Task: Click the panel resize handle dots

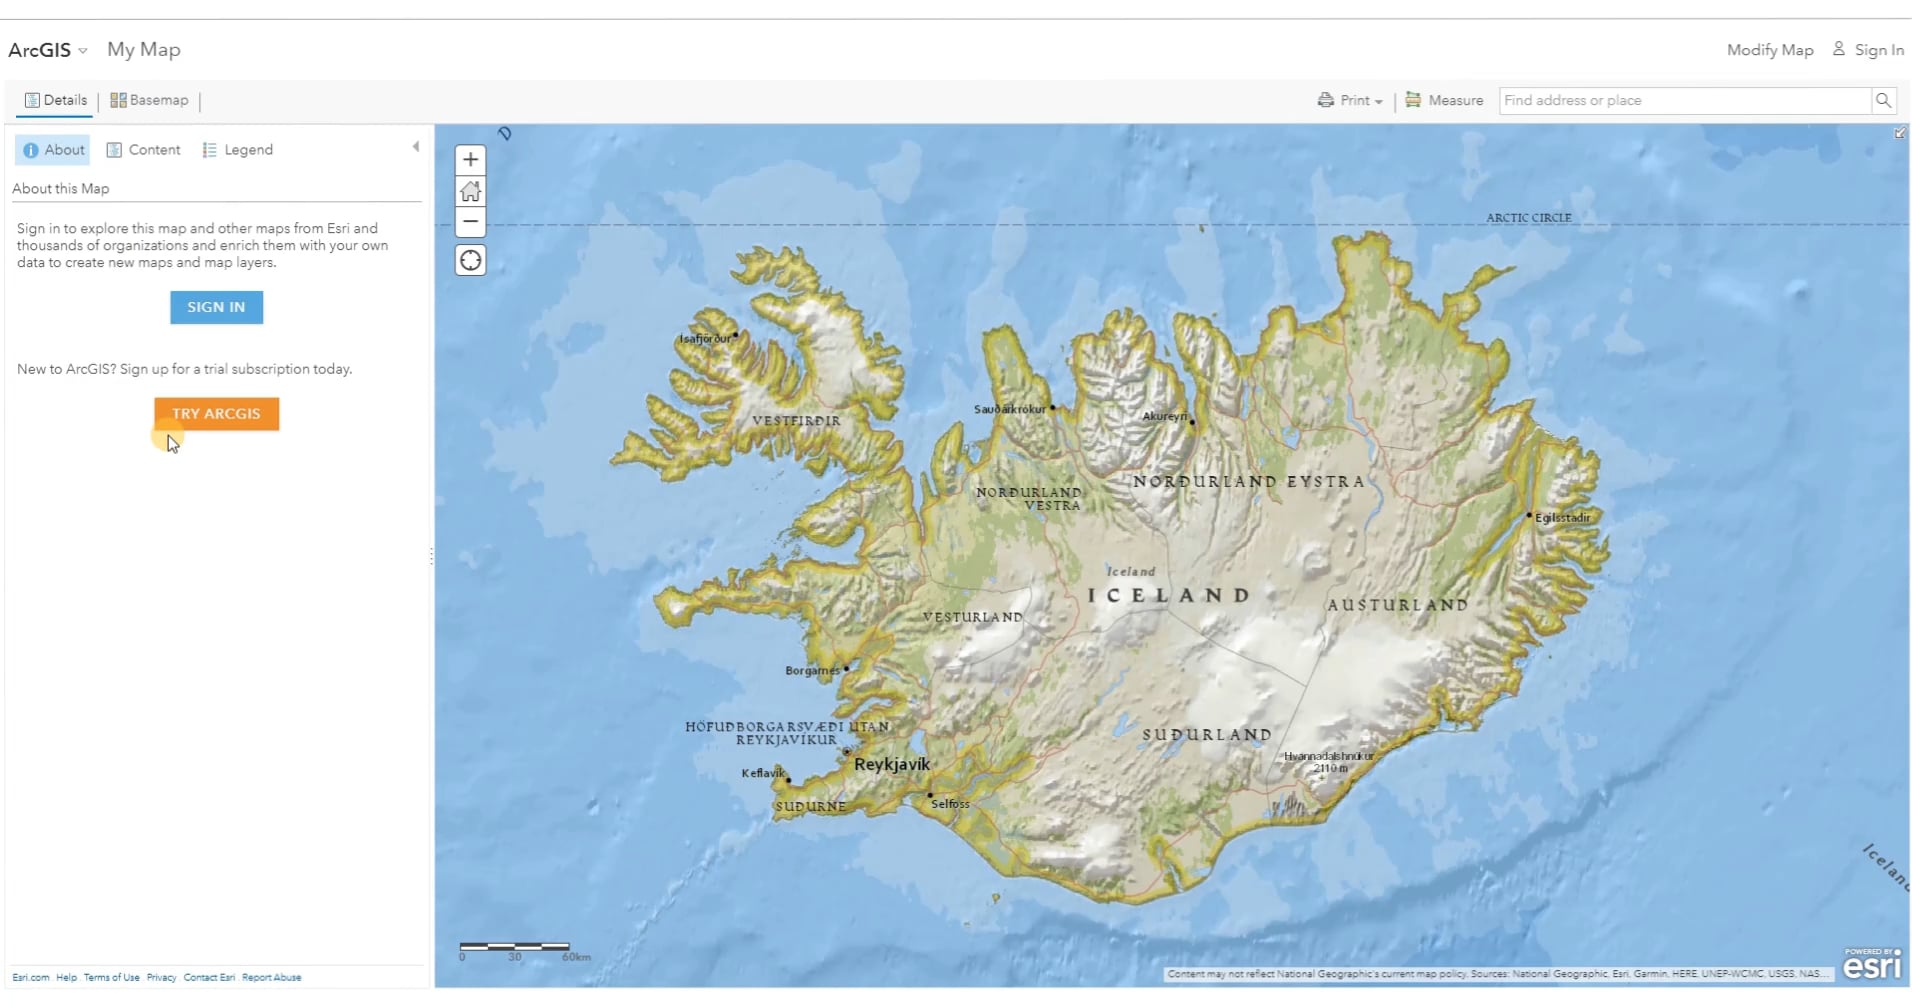Action: click(431, 556)
